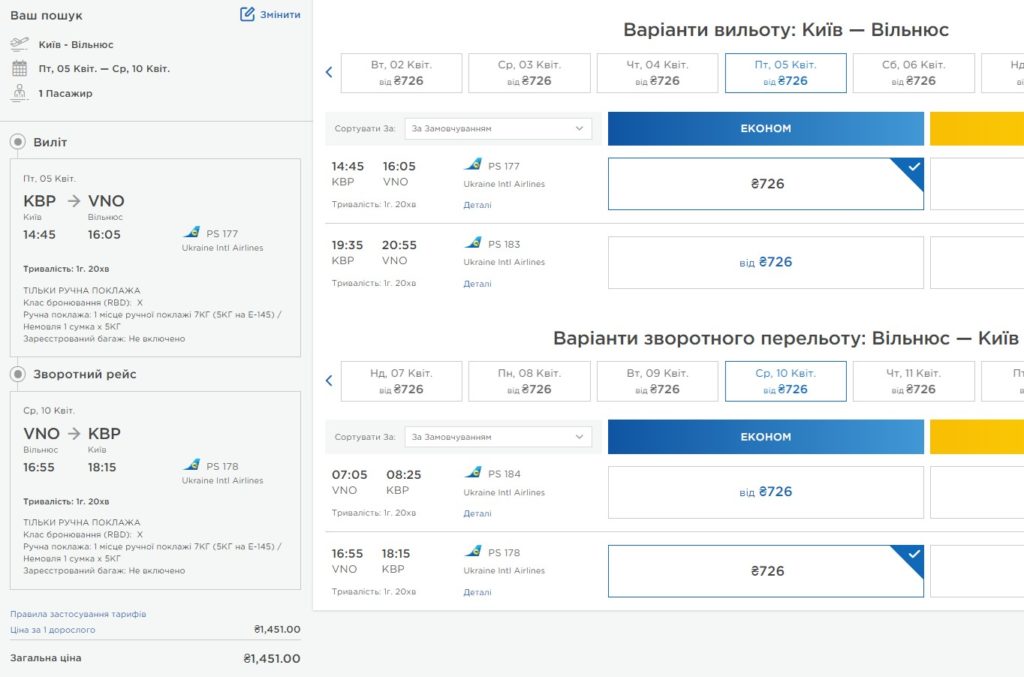Click the airline logo beside PS 183 flight
The image size is (1024, 677).
(473, 243)
